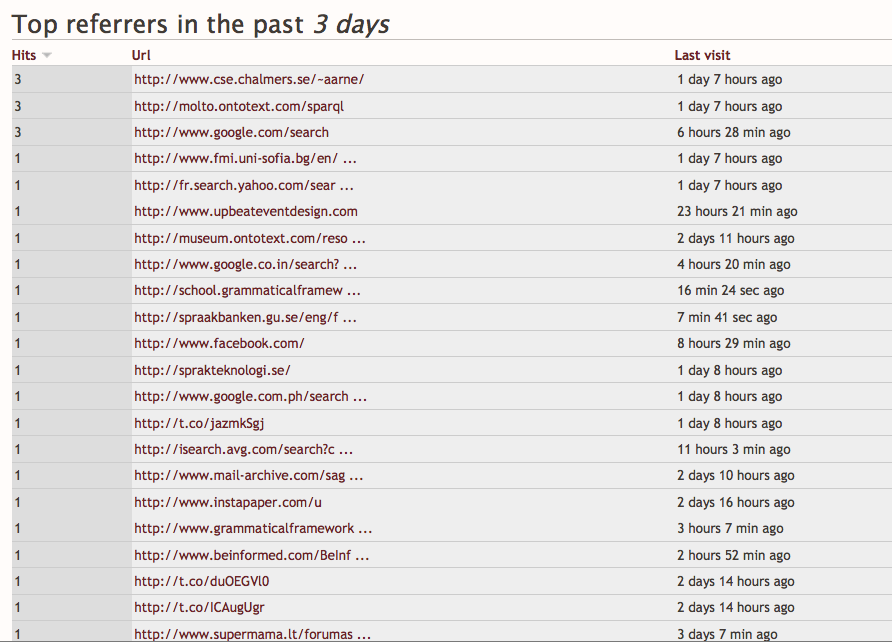The height and width of the screenshot is (642, 892).
Task: Open the molto.ontotext.com/sparql link
Action: pyautogui.click(x=239, y=106)
